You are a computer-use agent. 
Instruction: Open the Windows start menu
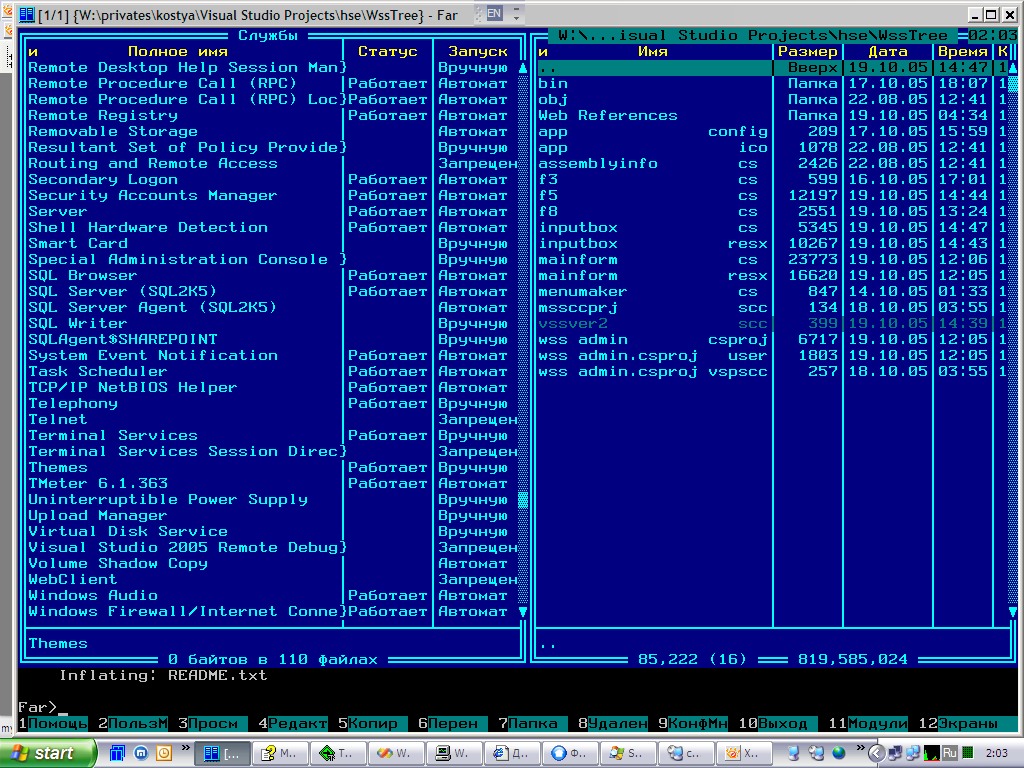(46, 753)
